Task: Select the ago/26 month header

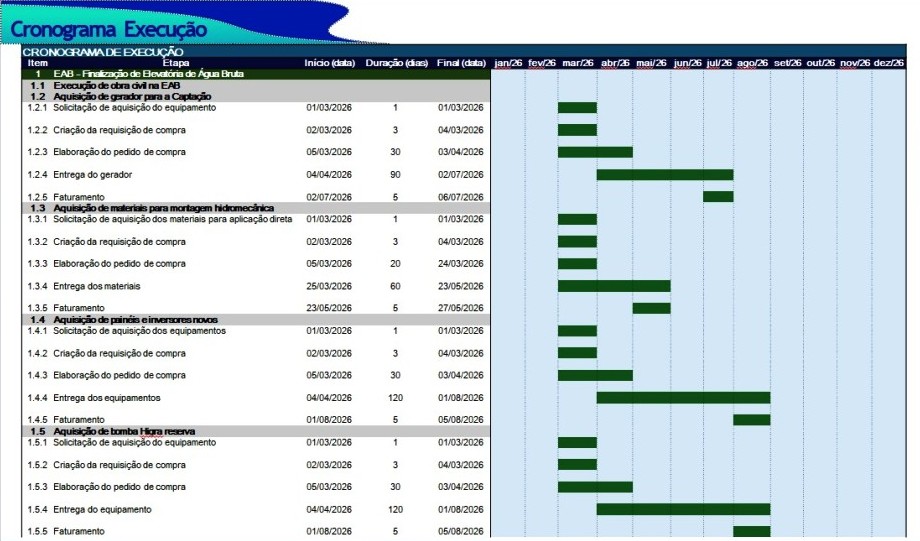Action: click(753, 63)
